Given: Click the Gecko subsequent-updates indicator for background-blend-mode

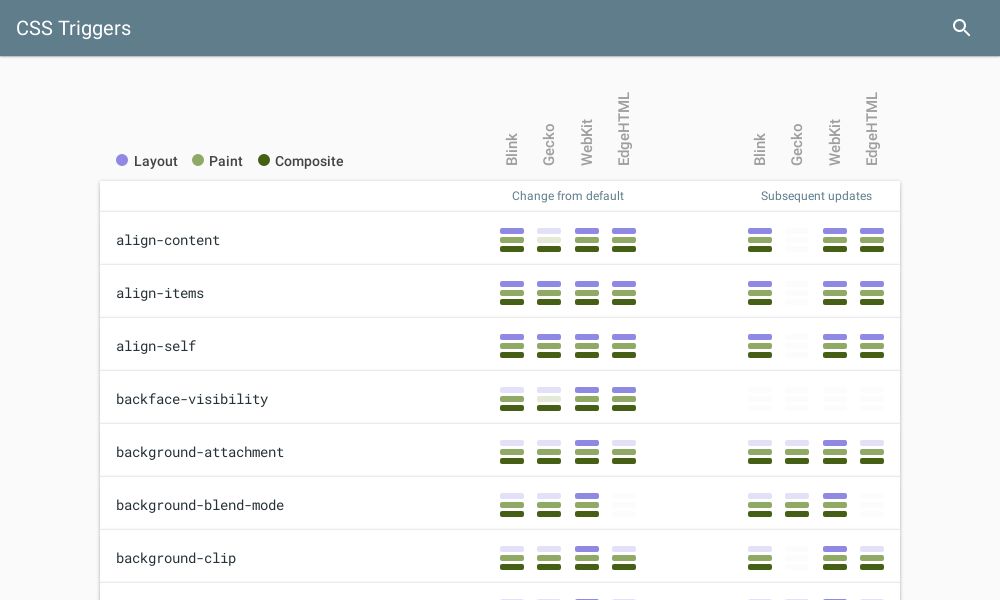Looking at the screenshot, I should tap(797, 505).
